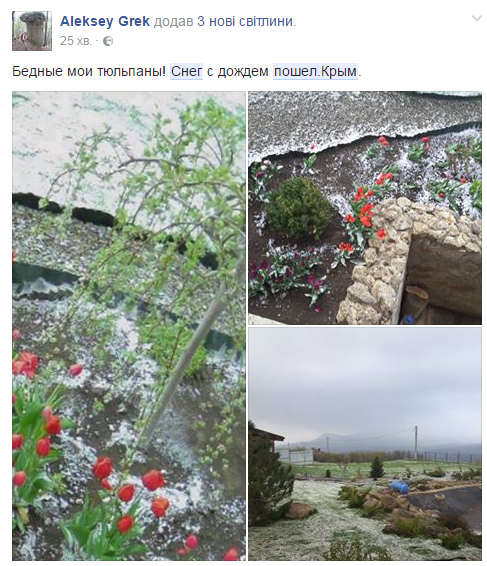Image resolution: width=487 pixels, height=566 pixels.
Task: Click the 3 нові світлини text
Action: coord(245,22)
